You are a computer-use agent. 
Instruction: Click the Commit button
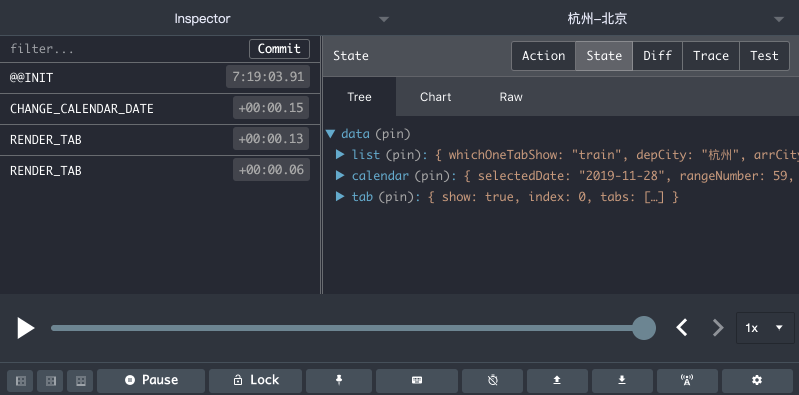pos(279,49)
